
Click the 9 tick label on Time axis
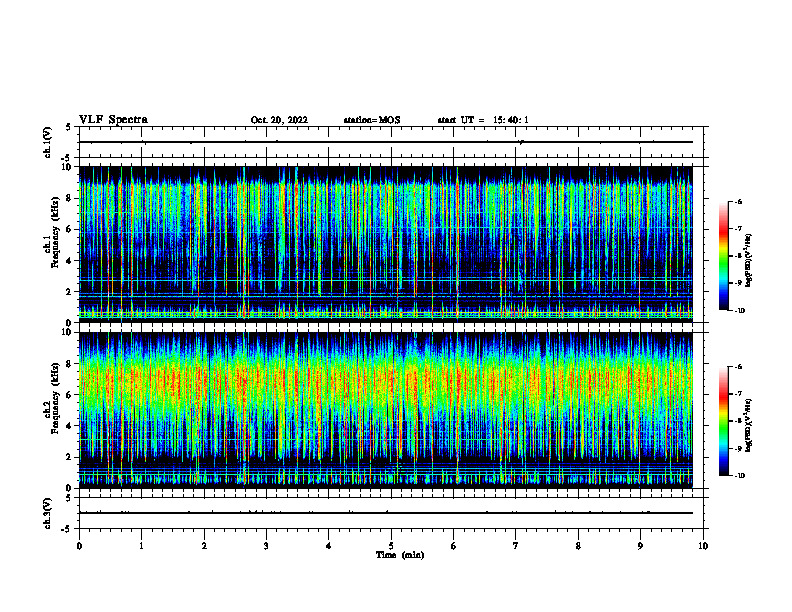640,546
